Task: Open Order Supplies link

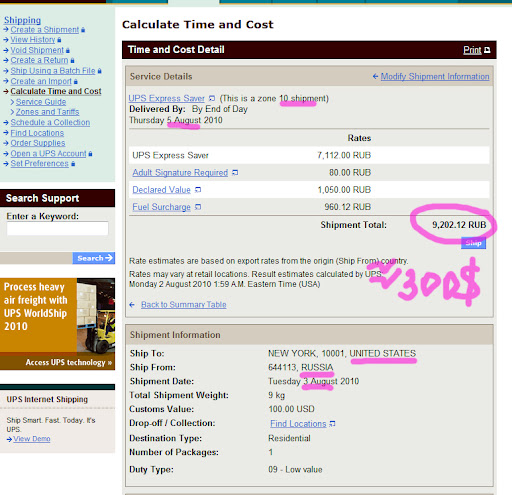Action: (38, 143)
